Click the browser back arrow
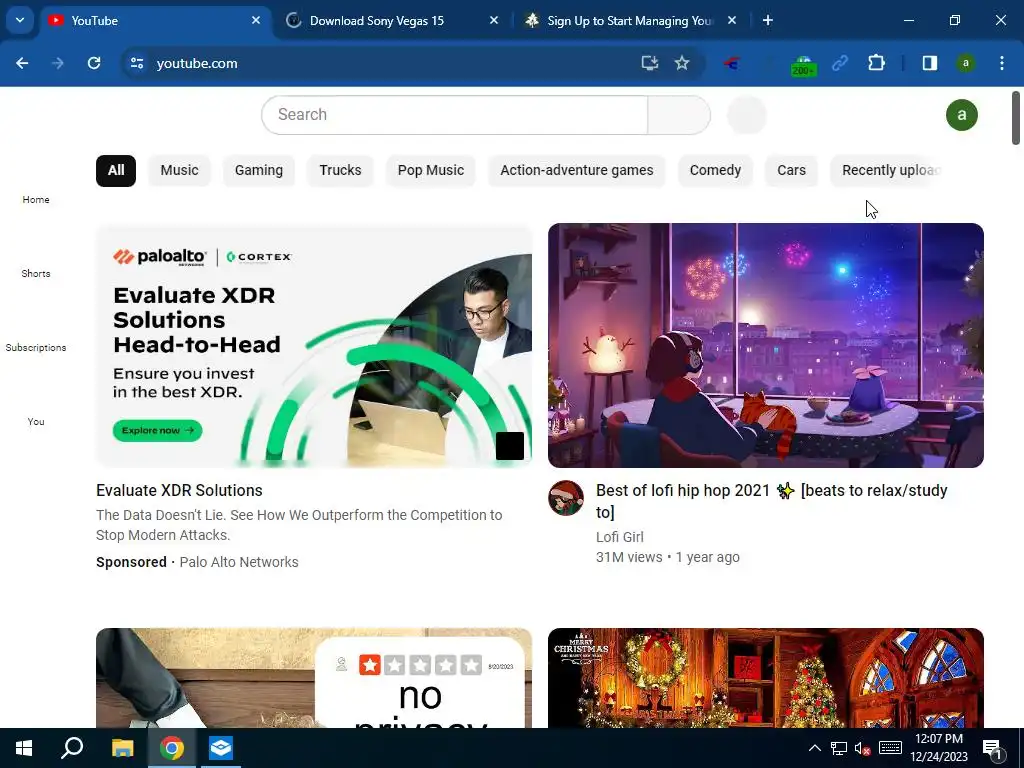 [x=22, y=63]
